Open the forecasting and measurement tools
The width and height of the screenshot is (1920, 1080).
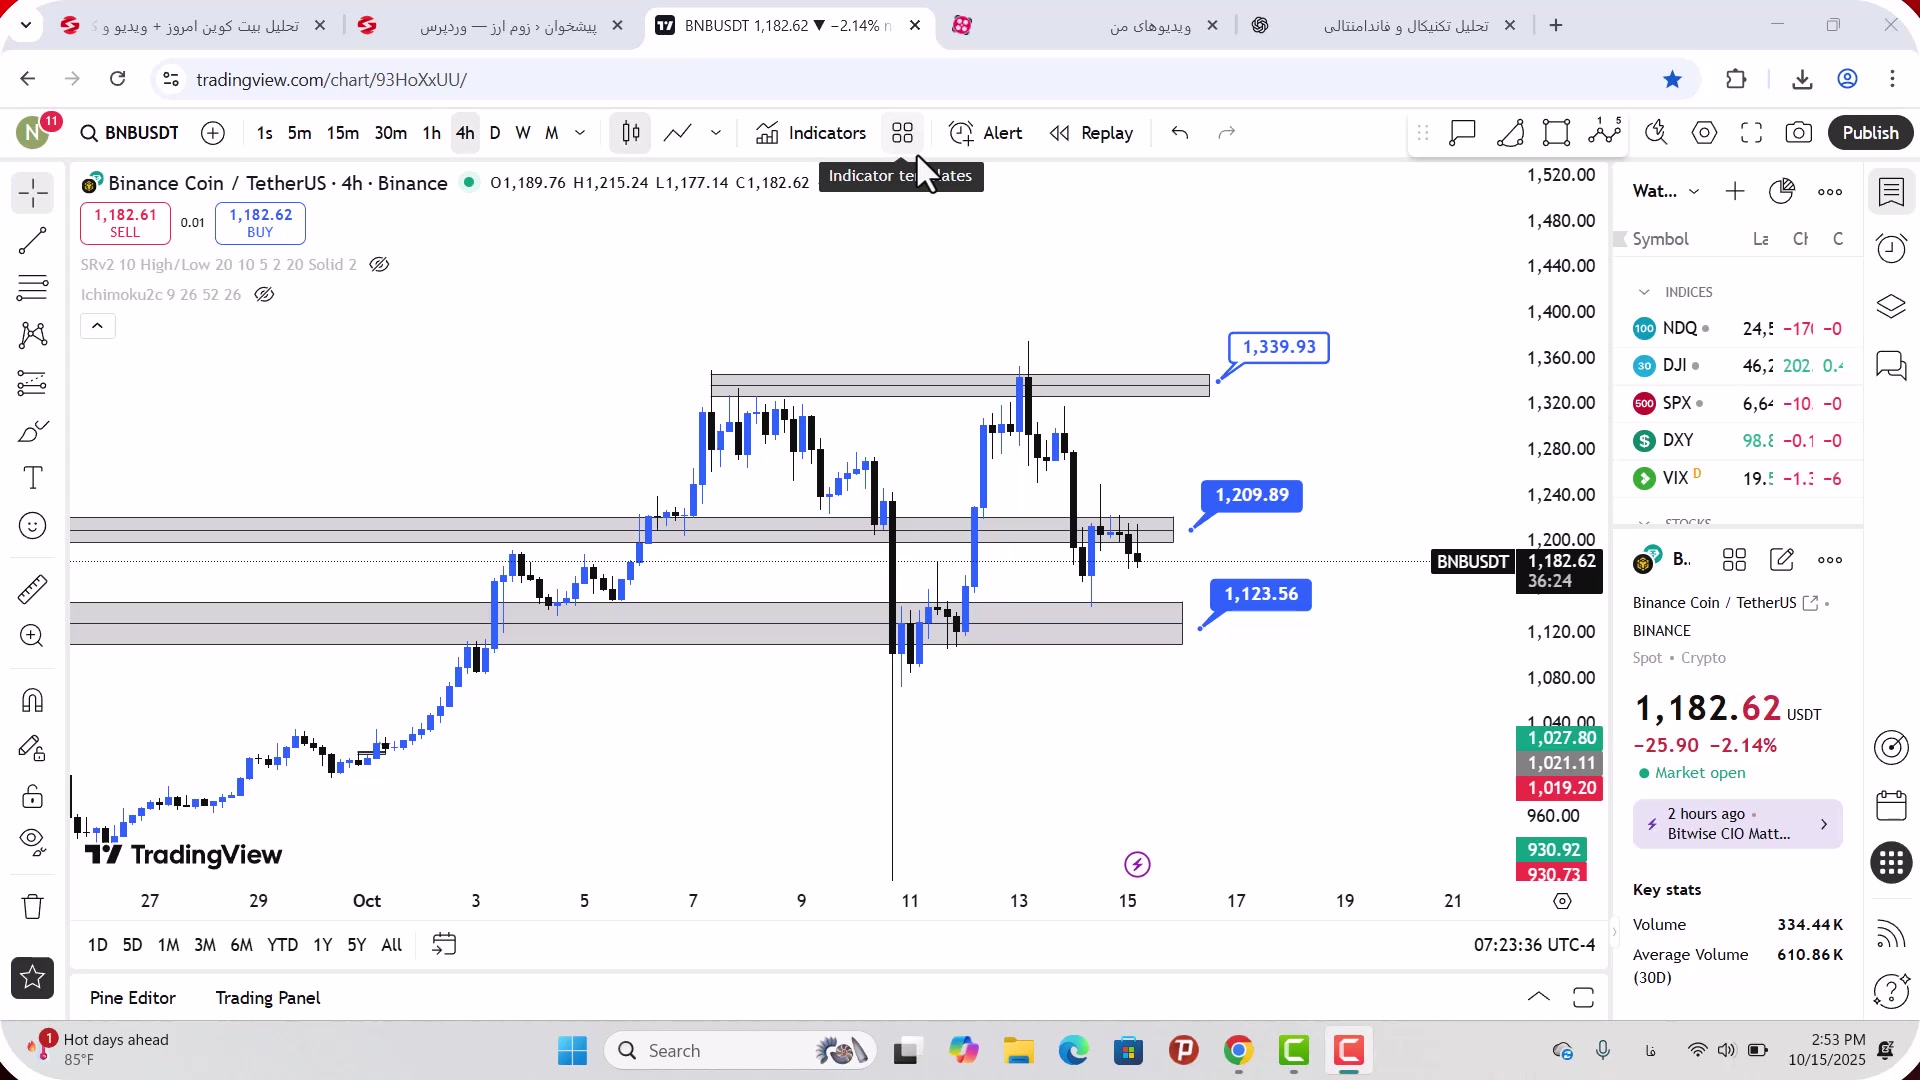[32, 383]
